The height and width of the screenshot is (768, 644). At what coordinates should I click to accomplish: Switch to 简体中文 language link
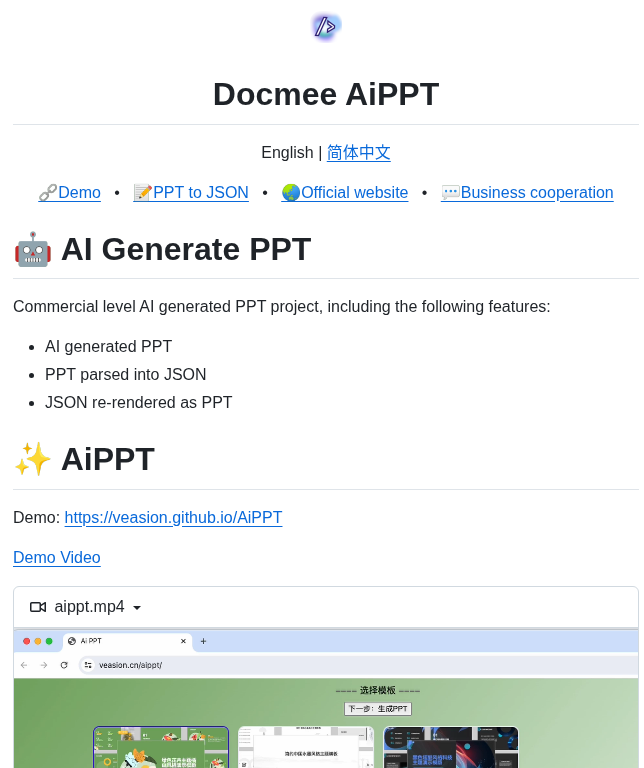click(358, 152)
